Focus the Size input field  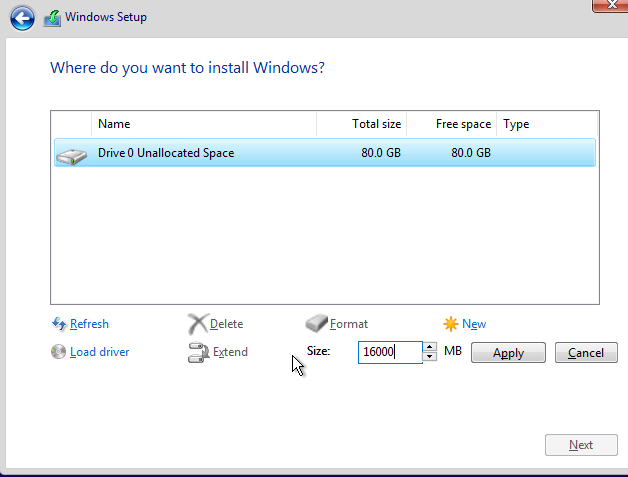click(390, 352)
